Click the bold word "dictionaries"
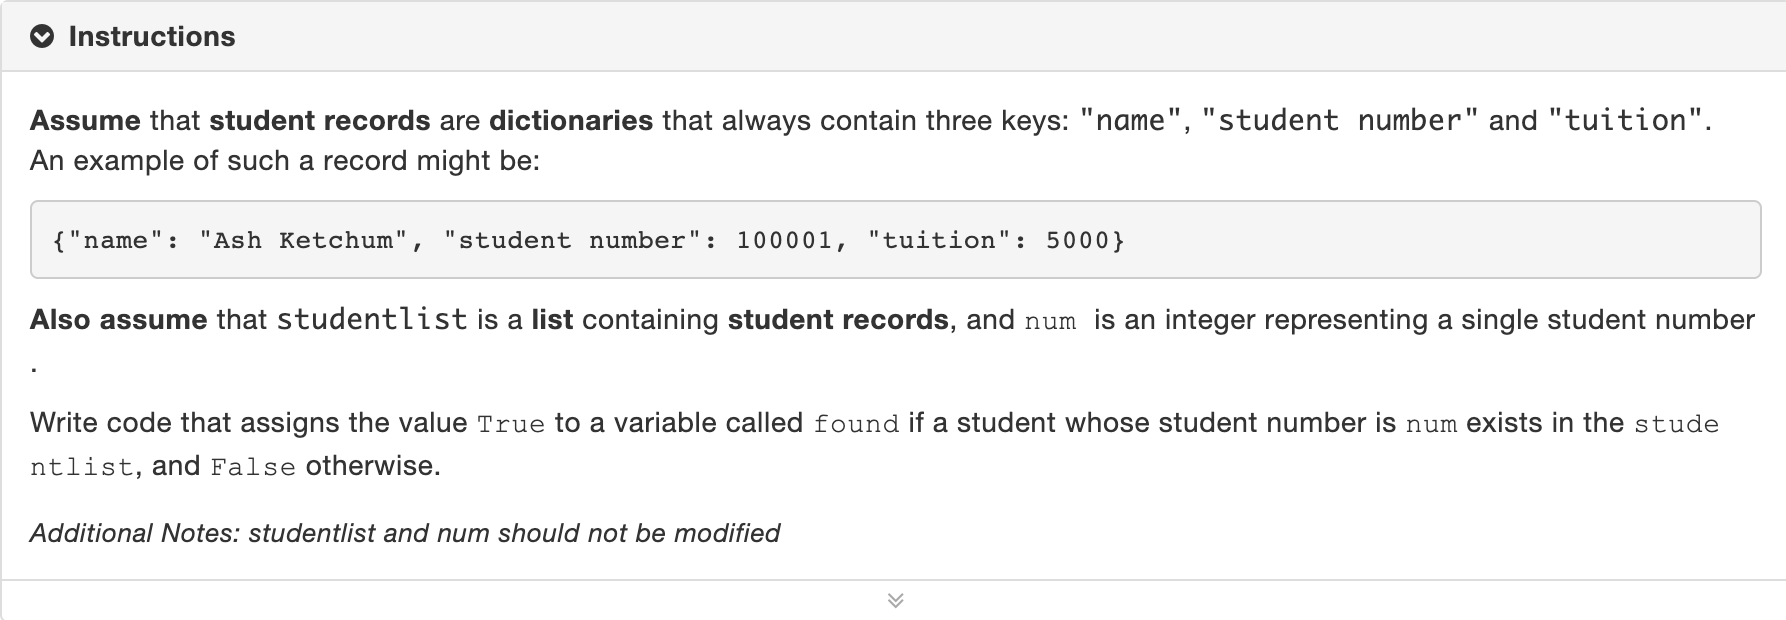1786x620 pixels. pos(570,121)
